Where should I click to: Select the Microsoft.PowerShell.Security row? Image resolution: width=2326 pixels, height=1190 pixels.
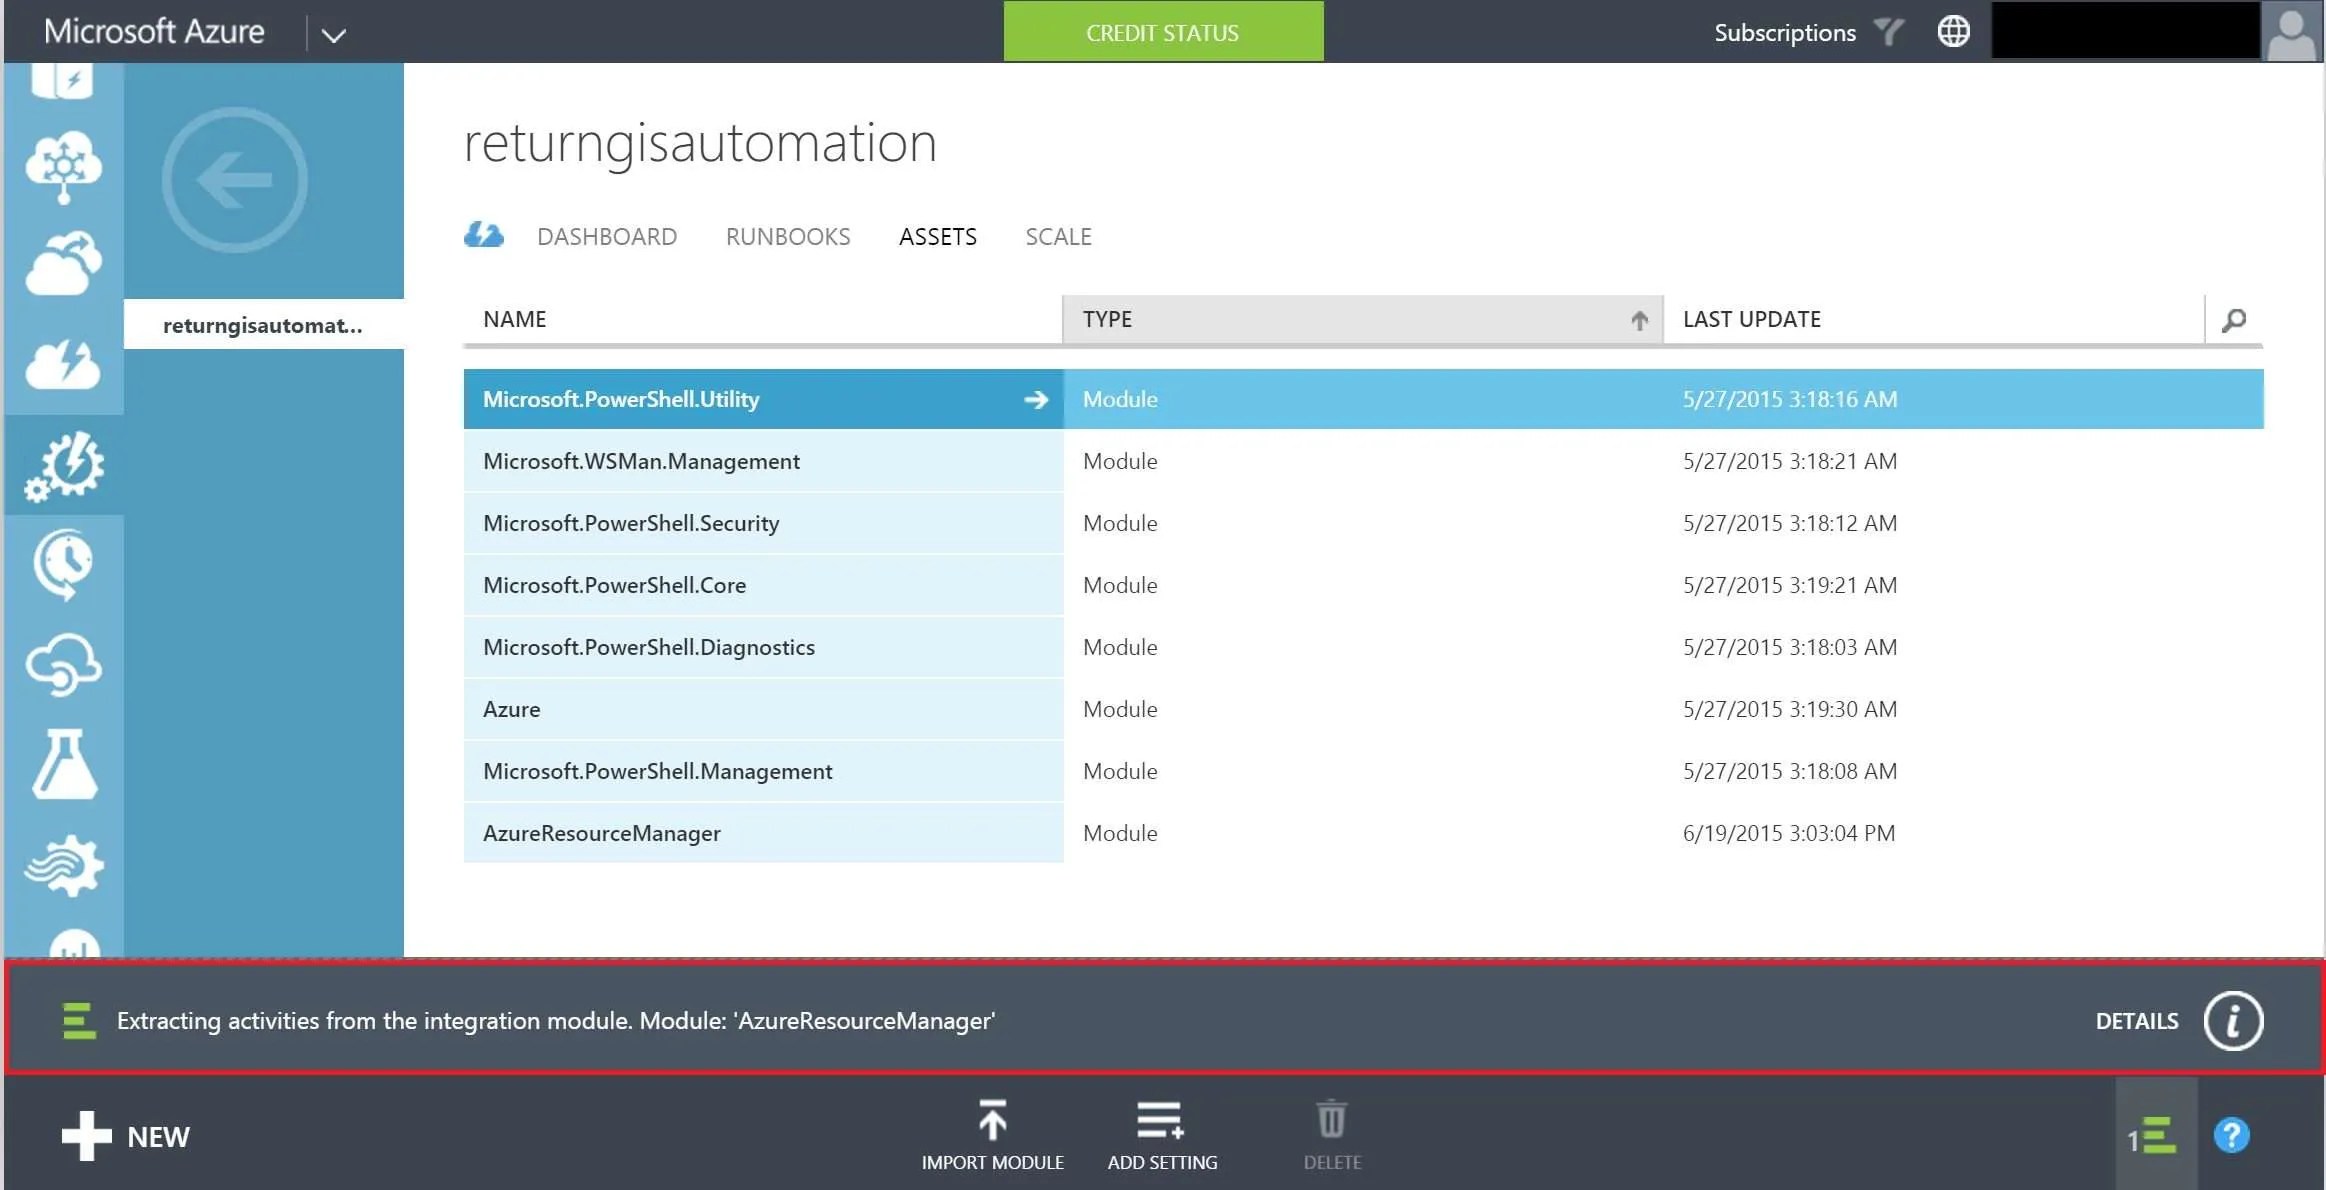[1363, 523]
